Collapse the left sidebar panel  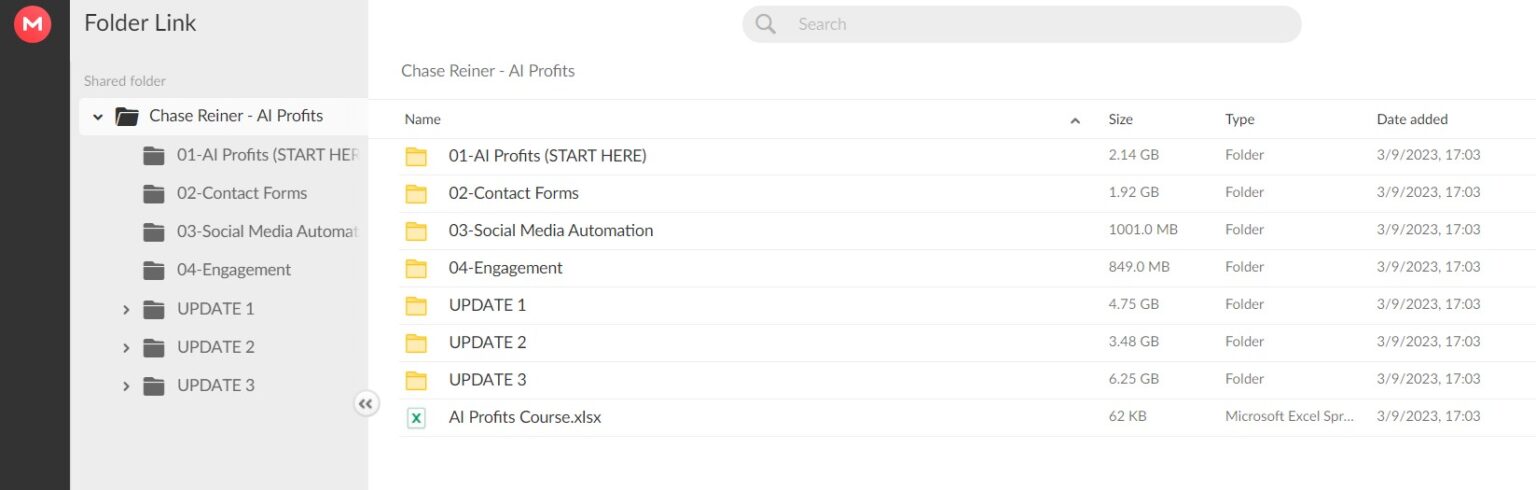[x=366, y=403]
